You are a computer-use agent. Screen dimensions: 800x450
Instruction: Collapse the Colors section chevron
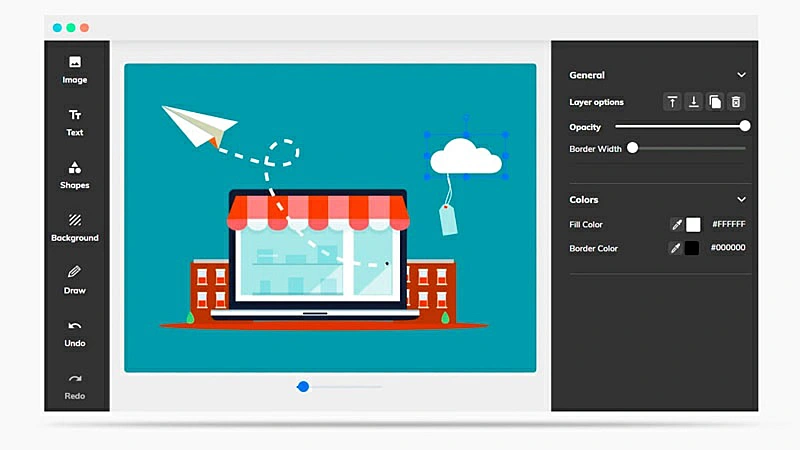click(x=741, y=200)
